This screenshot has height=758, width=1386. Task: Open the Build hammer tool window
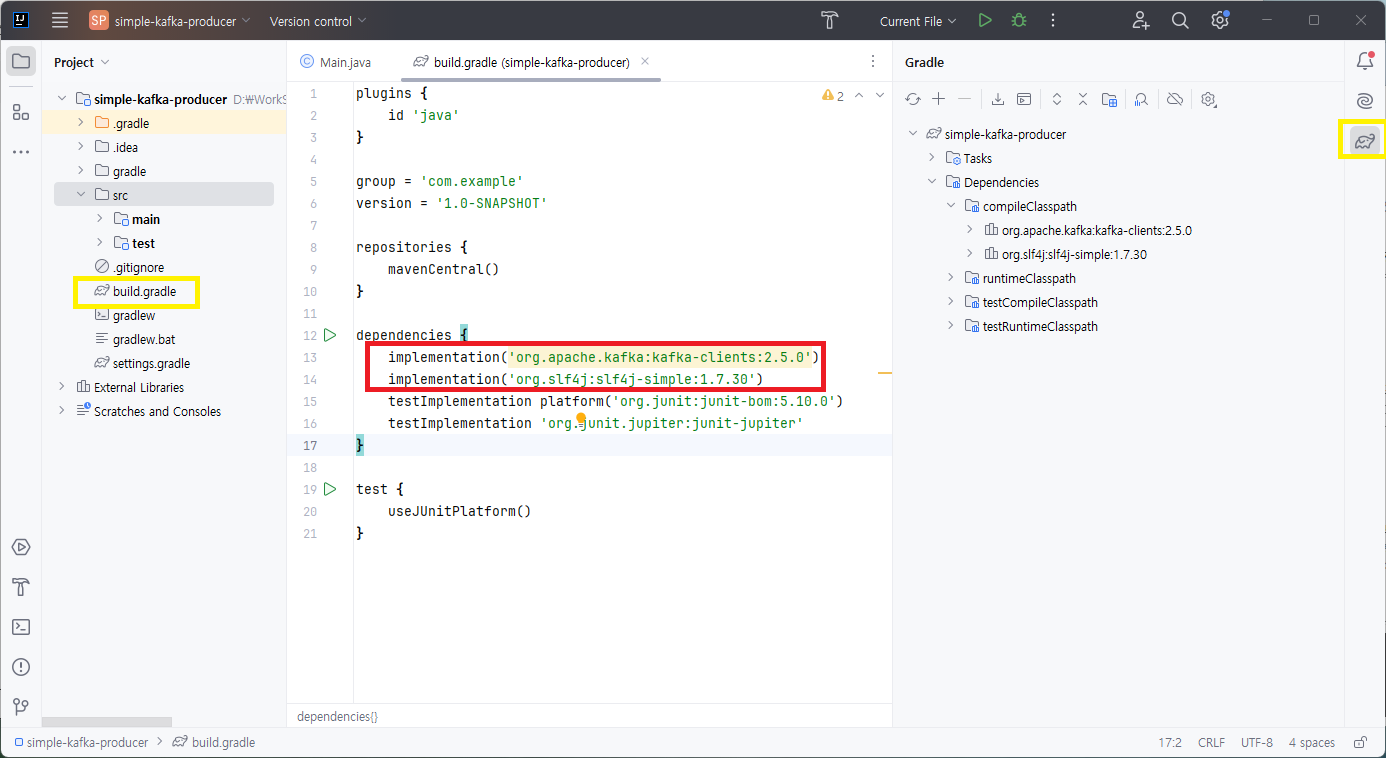21,587
